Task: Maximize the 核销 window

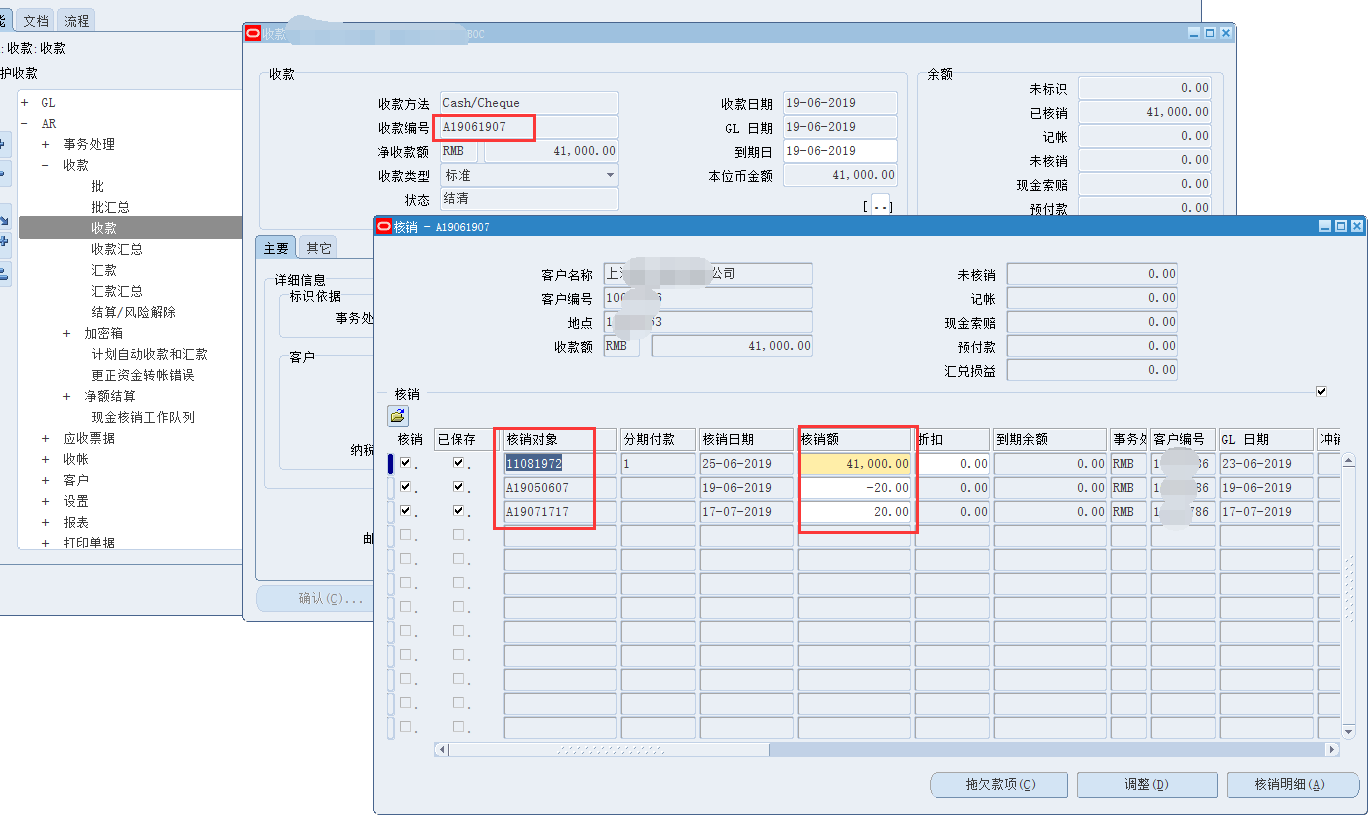Action: [x=1341, y=227]
